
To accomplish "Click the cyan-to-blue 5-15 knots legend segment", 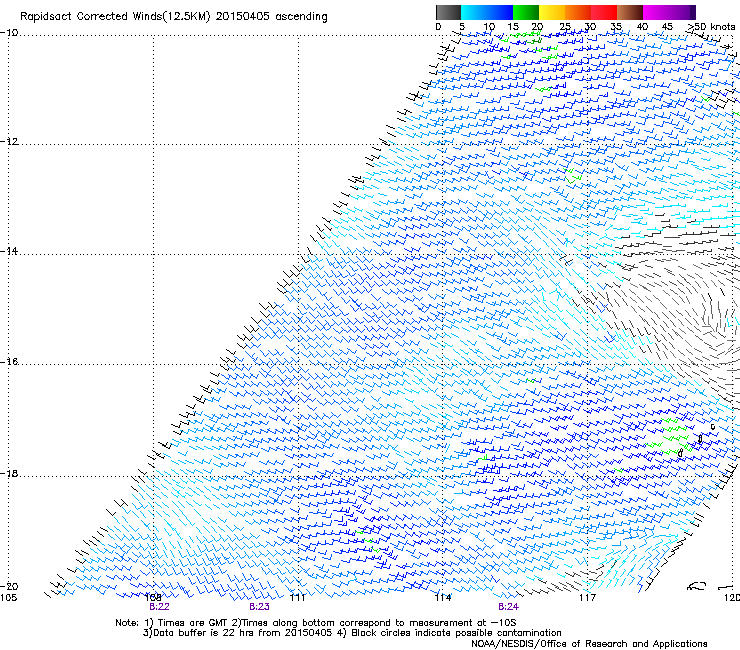I will click(487, 12).
